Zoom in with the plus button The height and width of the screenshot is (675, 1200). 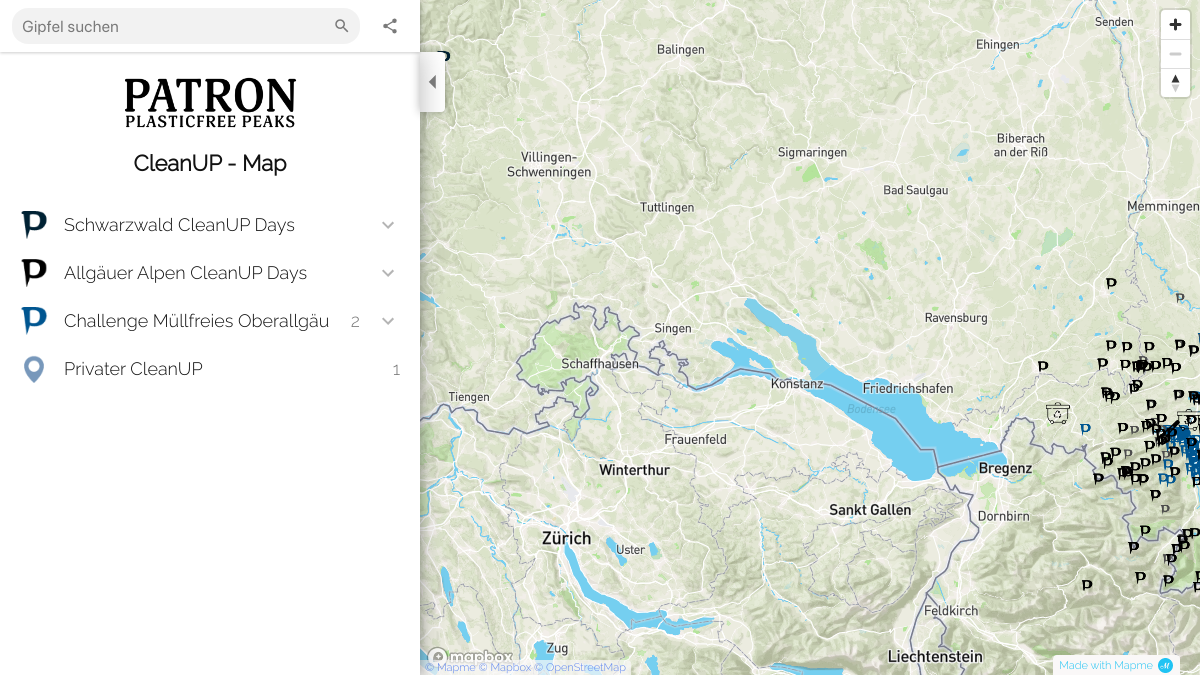click(x=1175, y=25)
